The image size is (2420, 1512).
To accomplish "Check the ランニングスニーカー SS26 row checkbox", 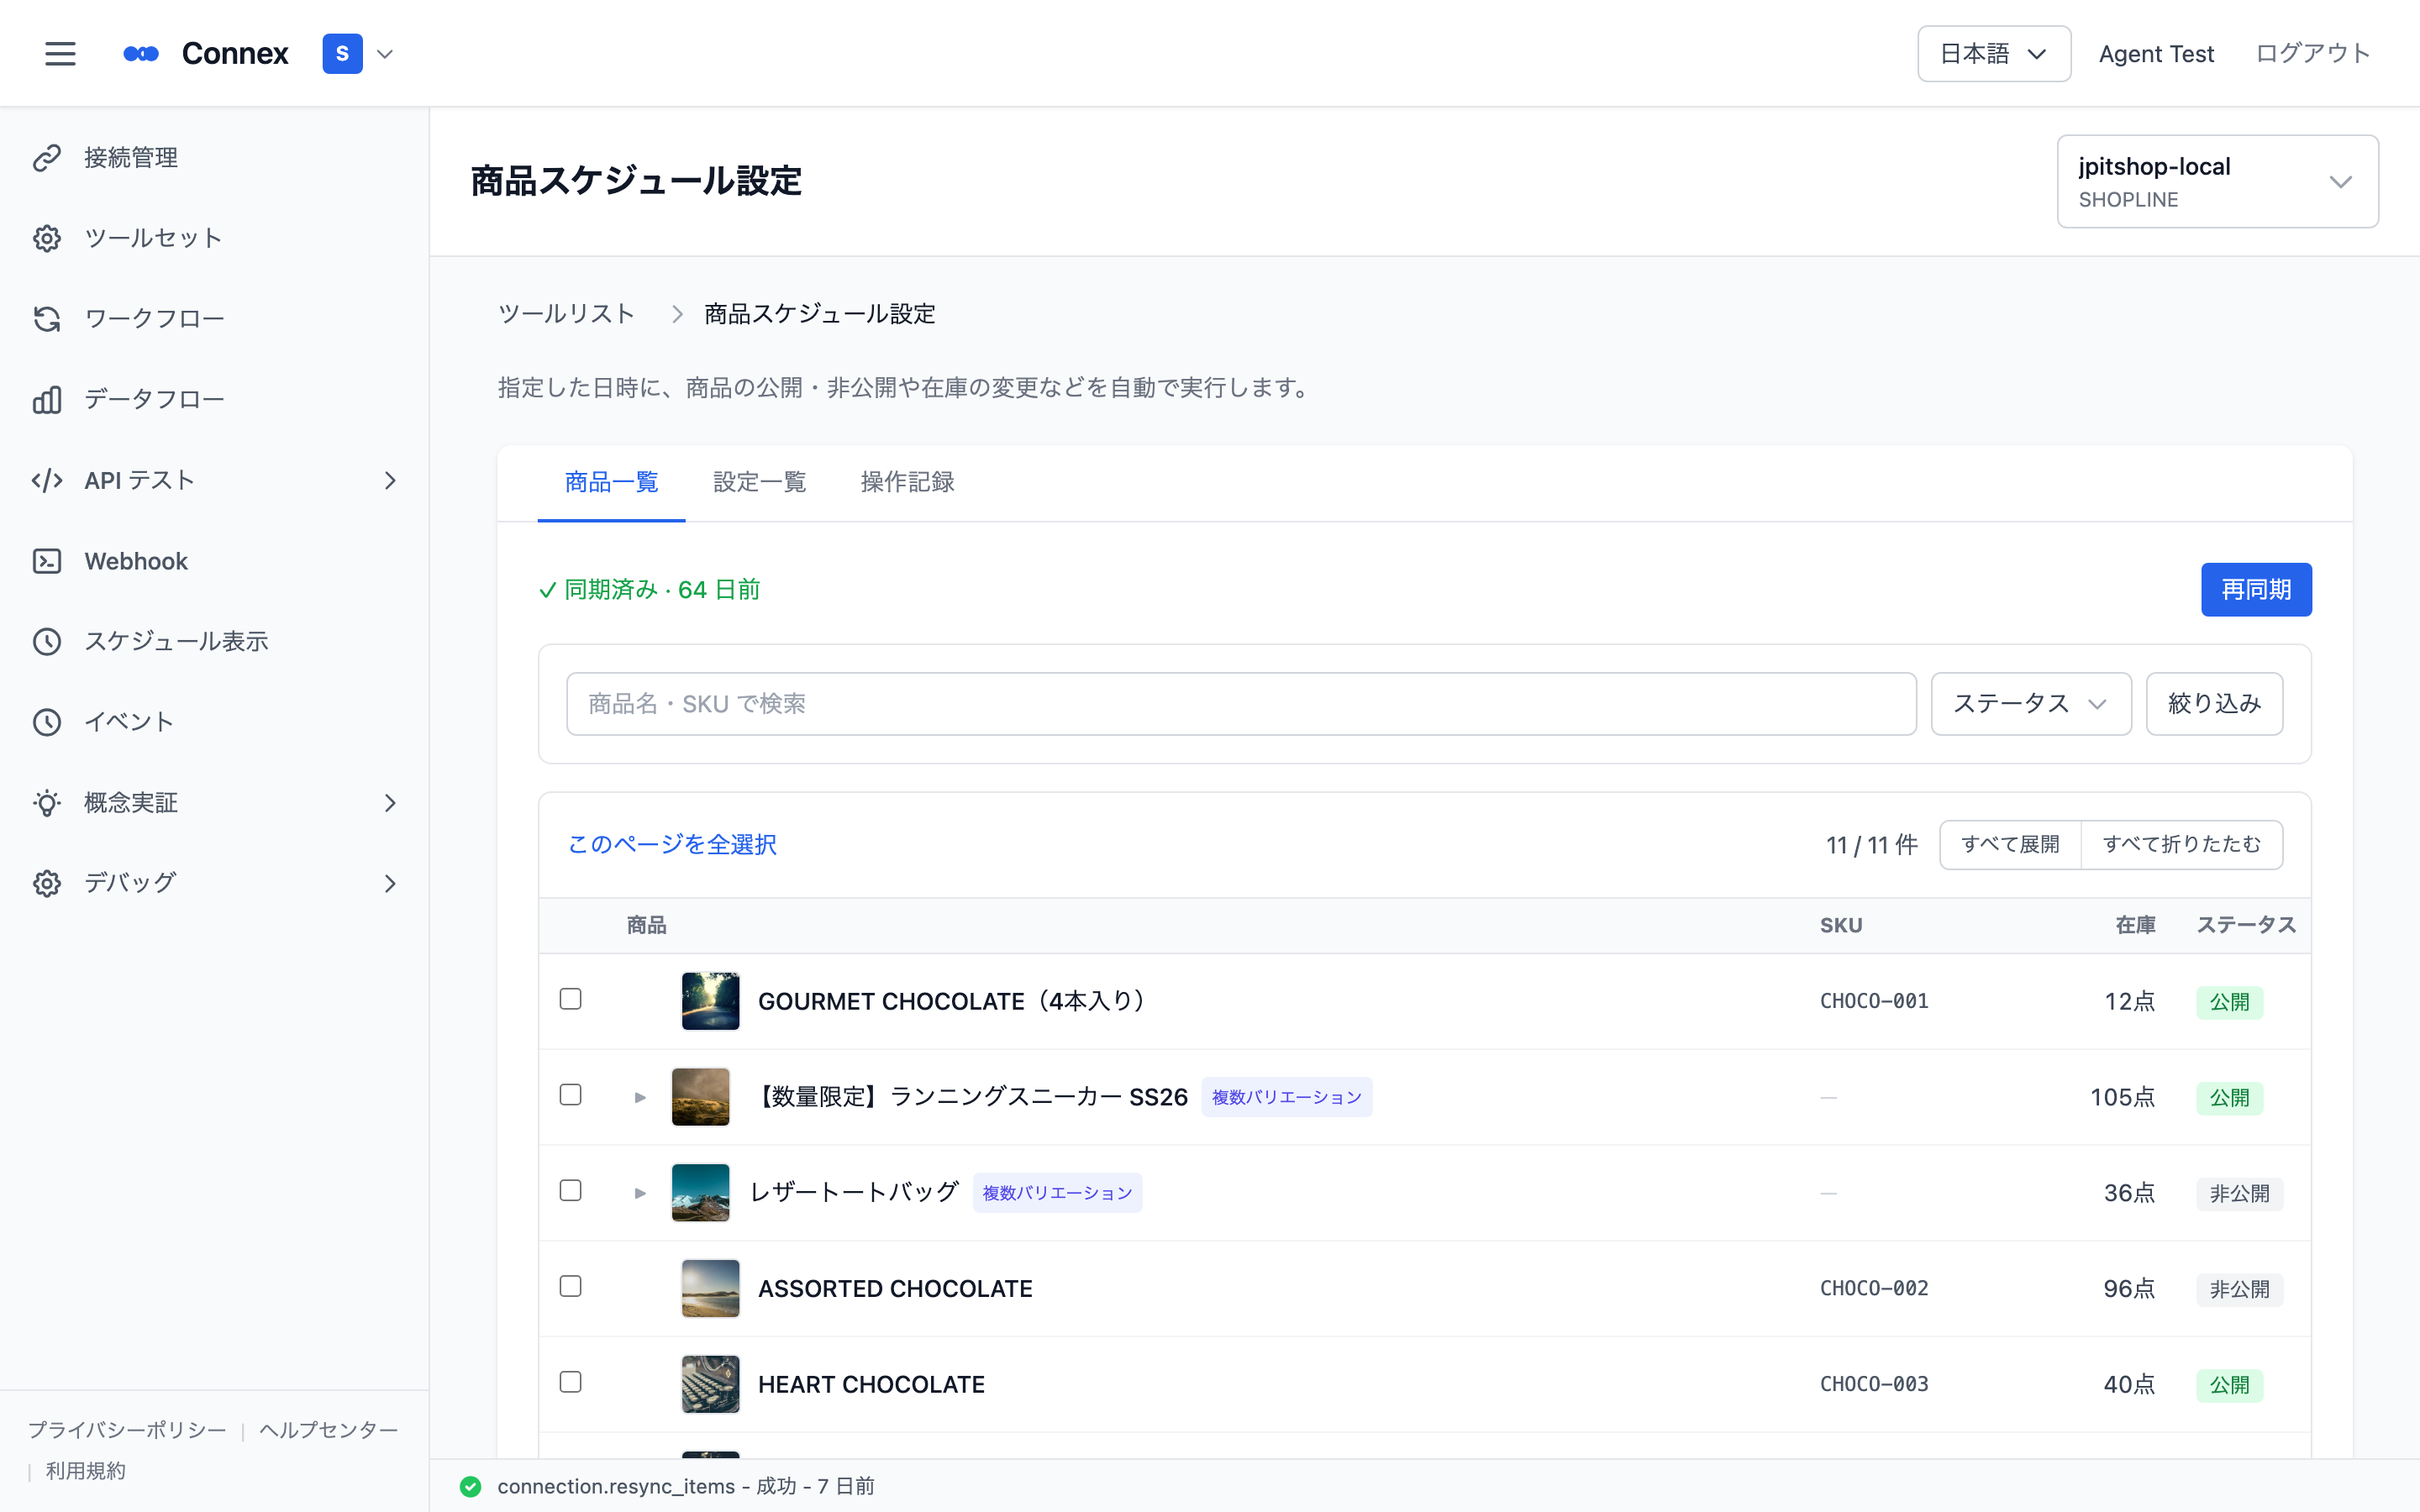I will pos(570,1095).
